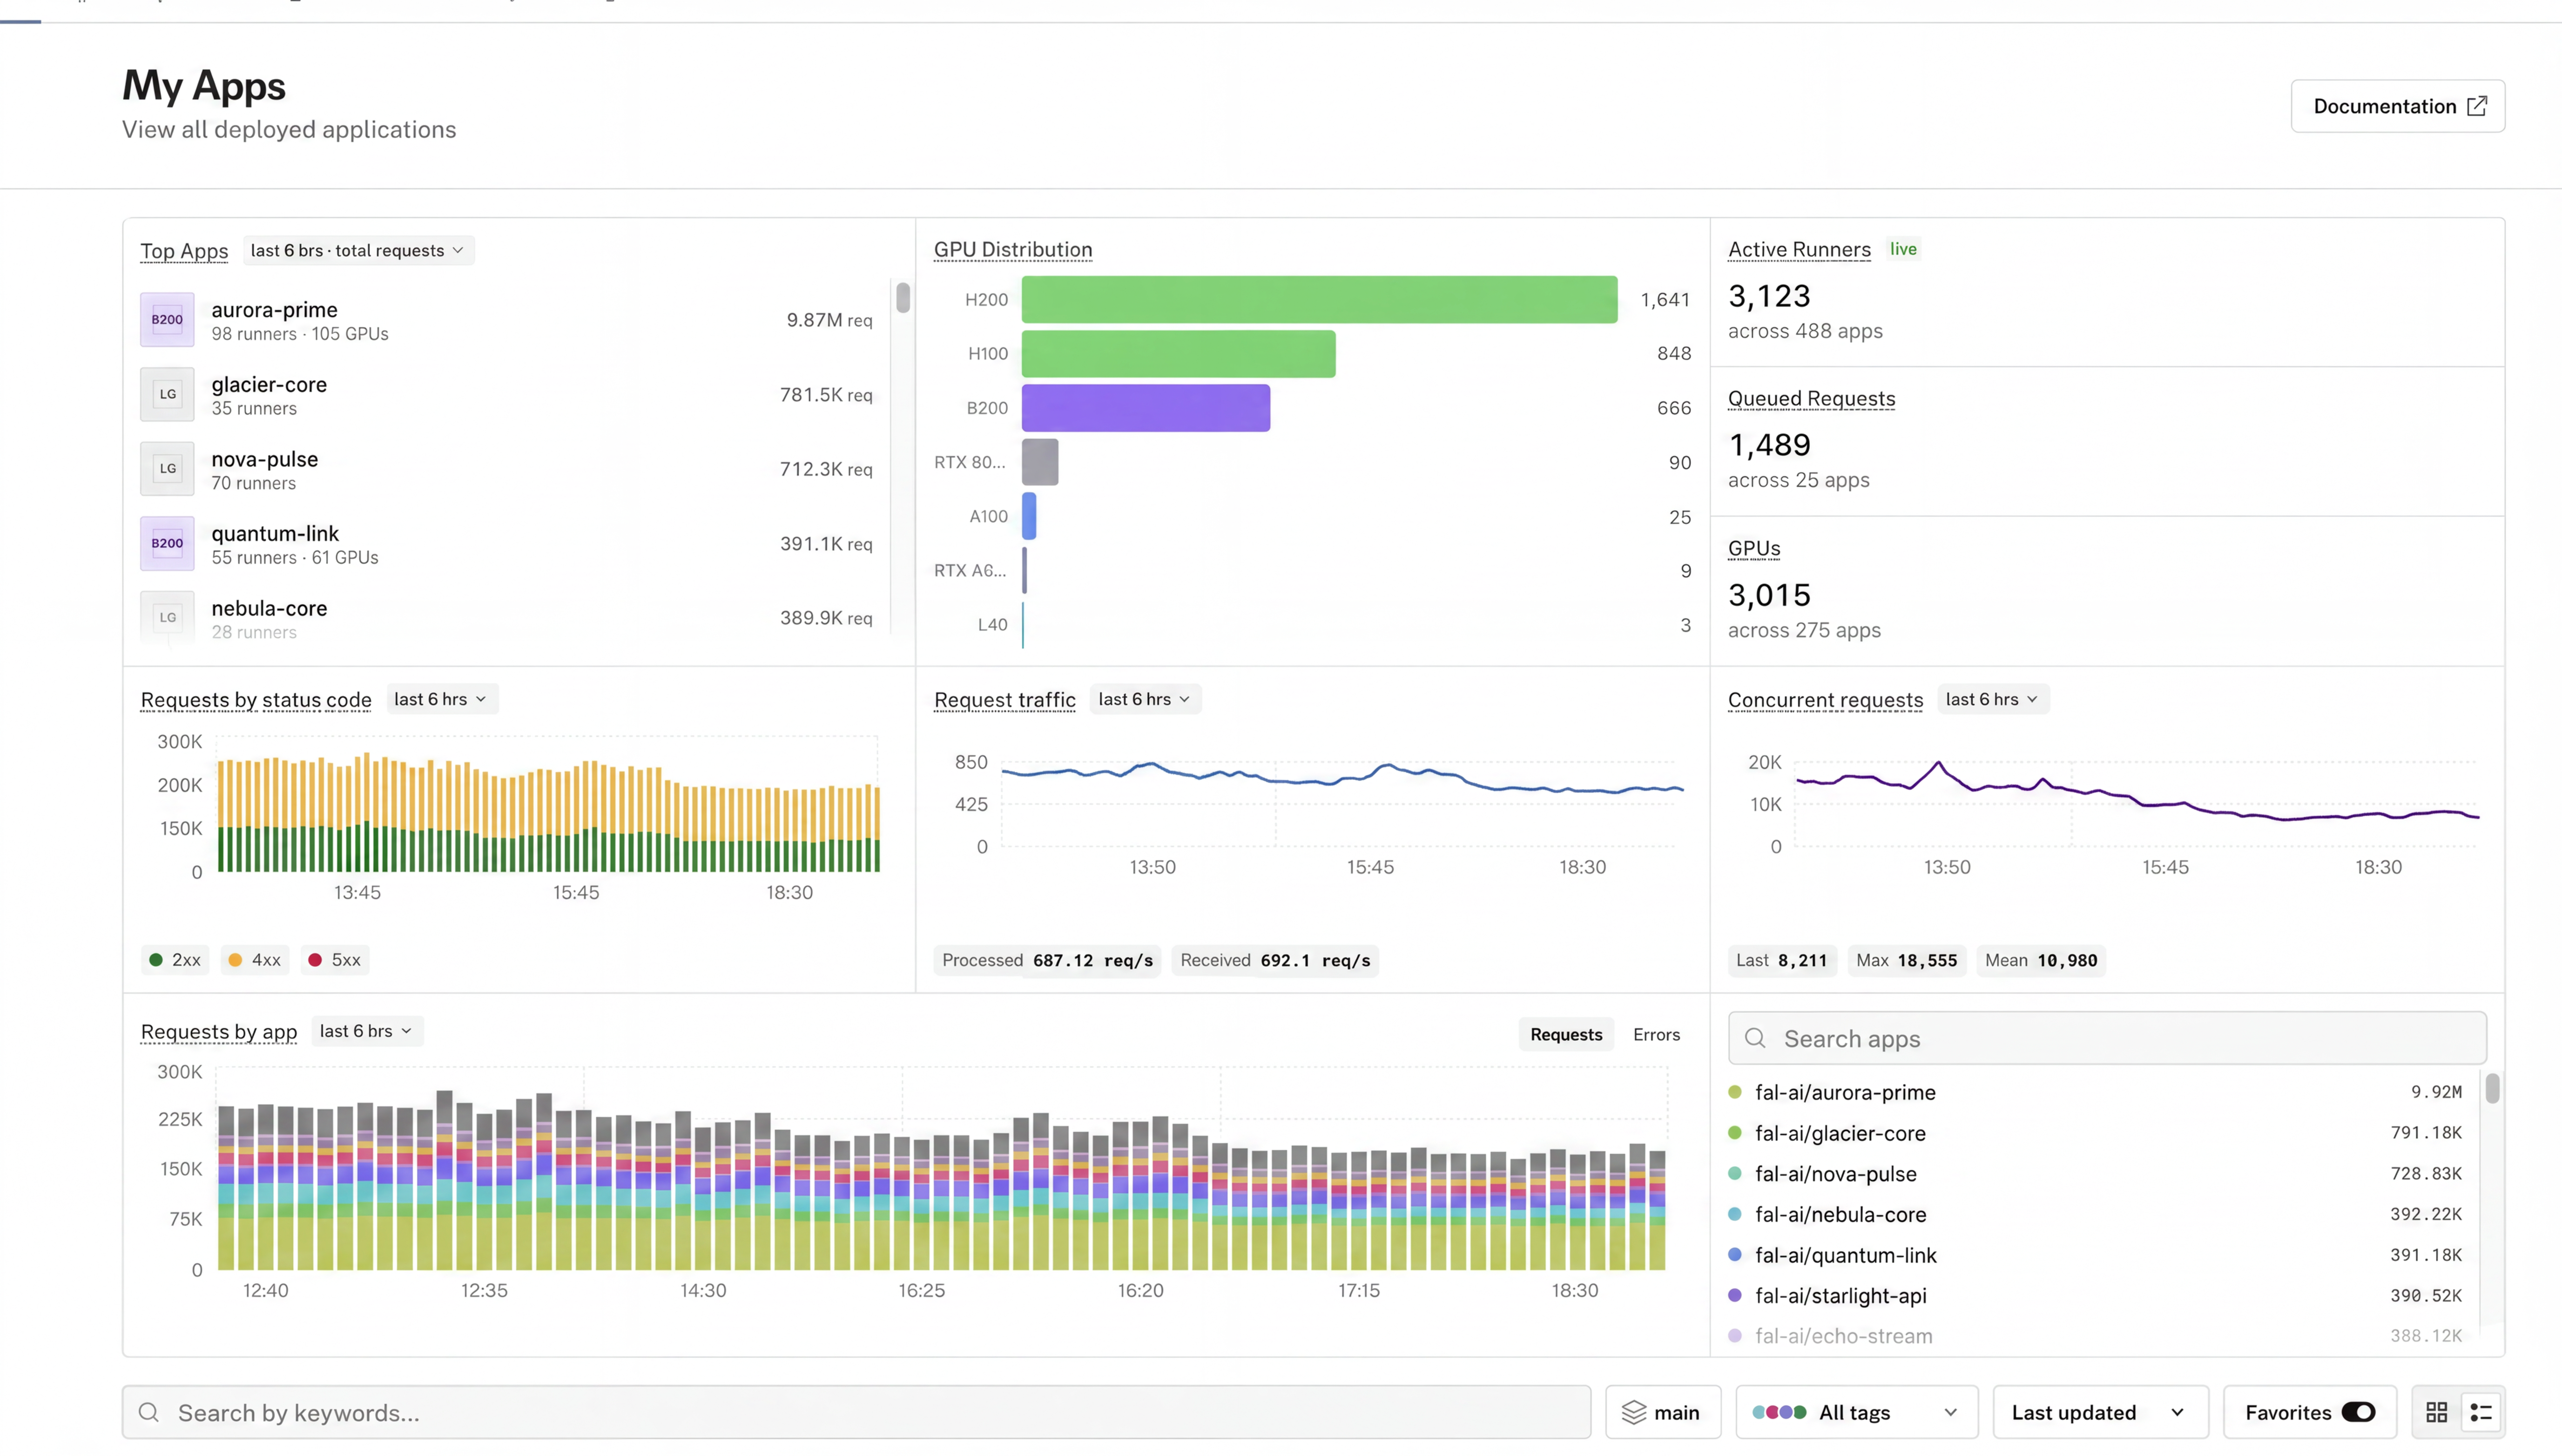Image resolution: width=2562 pixels, height=1456 pixels.
Task: Switch to list view
Action: tap(2481, 1412)
